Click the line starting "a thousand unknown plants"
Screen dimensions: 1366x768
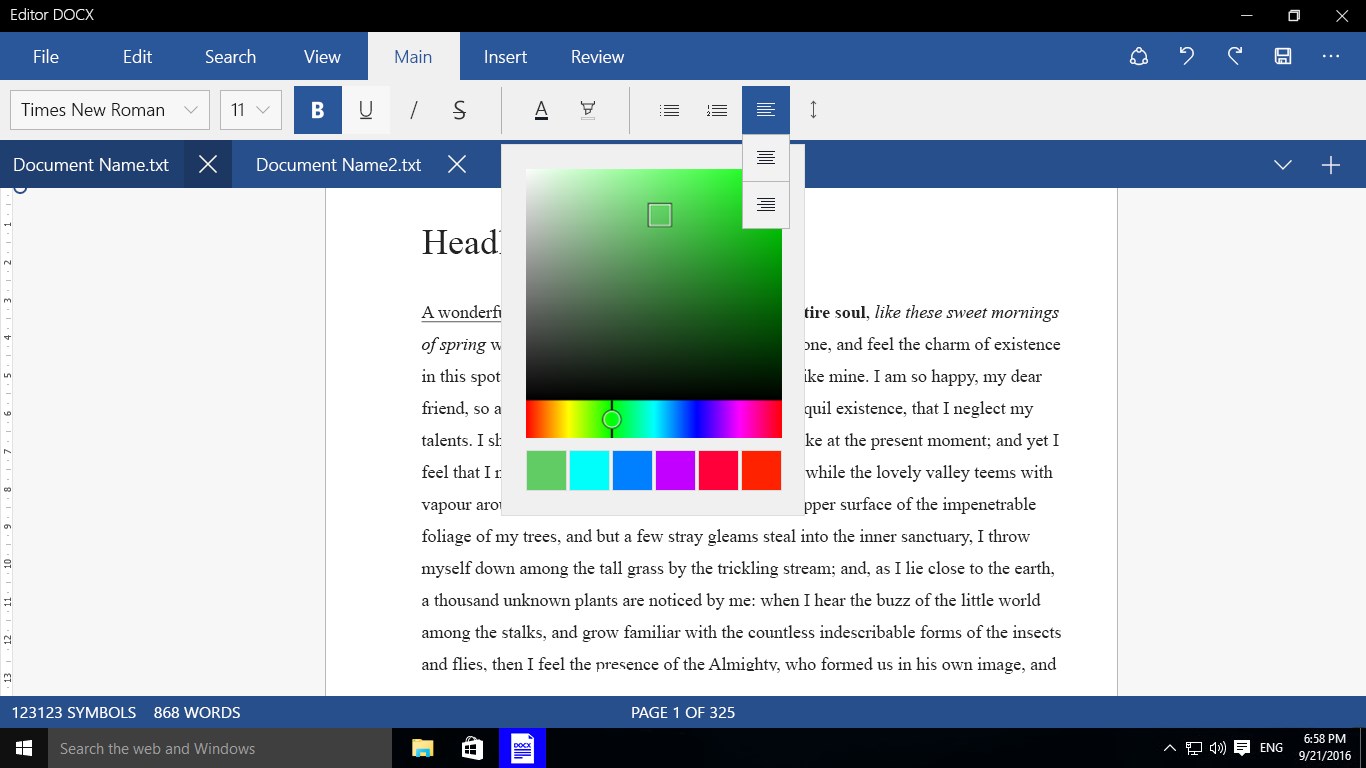[x=731, y=600]
